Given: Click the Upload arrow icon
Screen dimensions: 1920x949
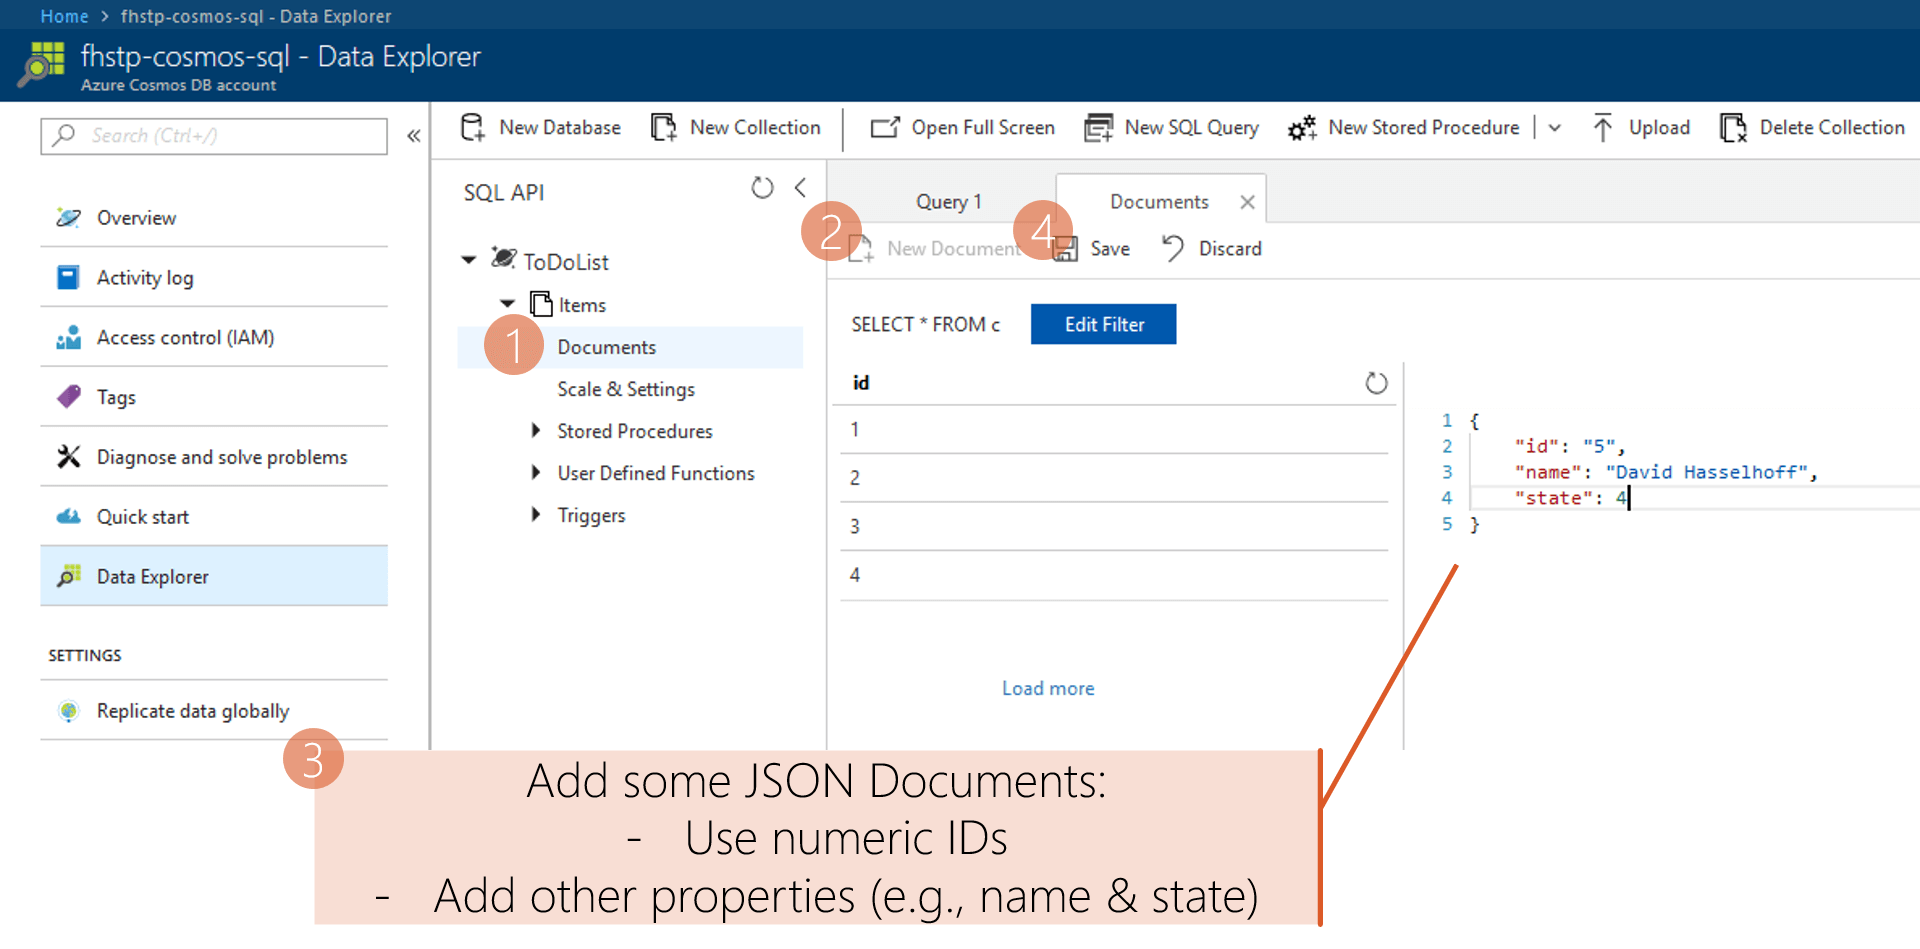Looking at the screenshot, I should pyautogui.click(x=1602, y=128).
